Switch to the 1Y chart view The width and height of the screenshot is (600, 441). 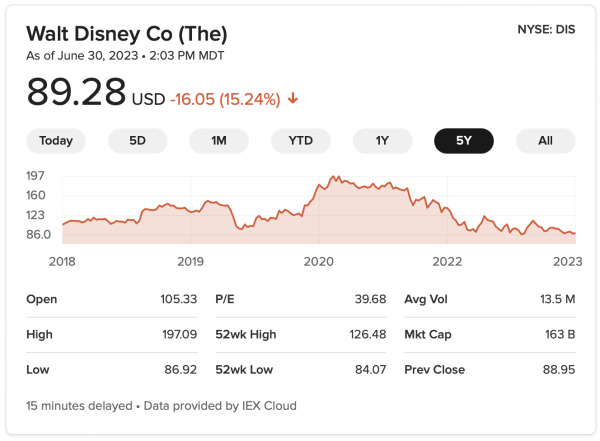pyautogui.click(x=382, y=141)
